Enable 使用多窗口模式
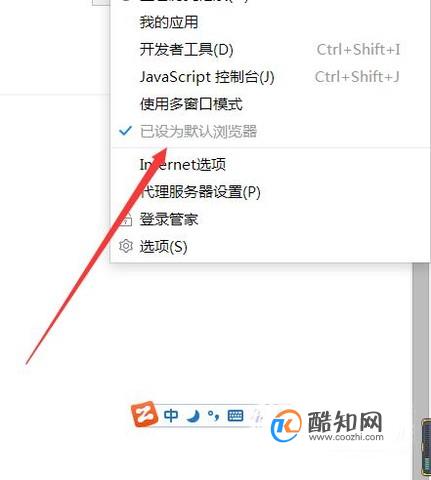 click(x=270, y=104)
